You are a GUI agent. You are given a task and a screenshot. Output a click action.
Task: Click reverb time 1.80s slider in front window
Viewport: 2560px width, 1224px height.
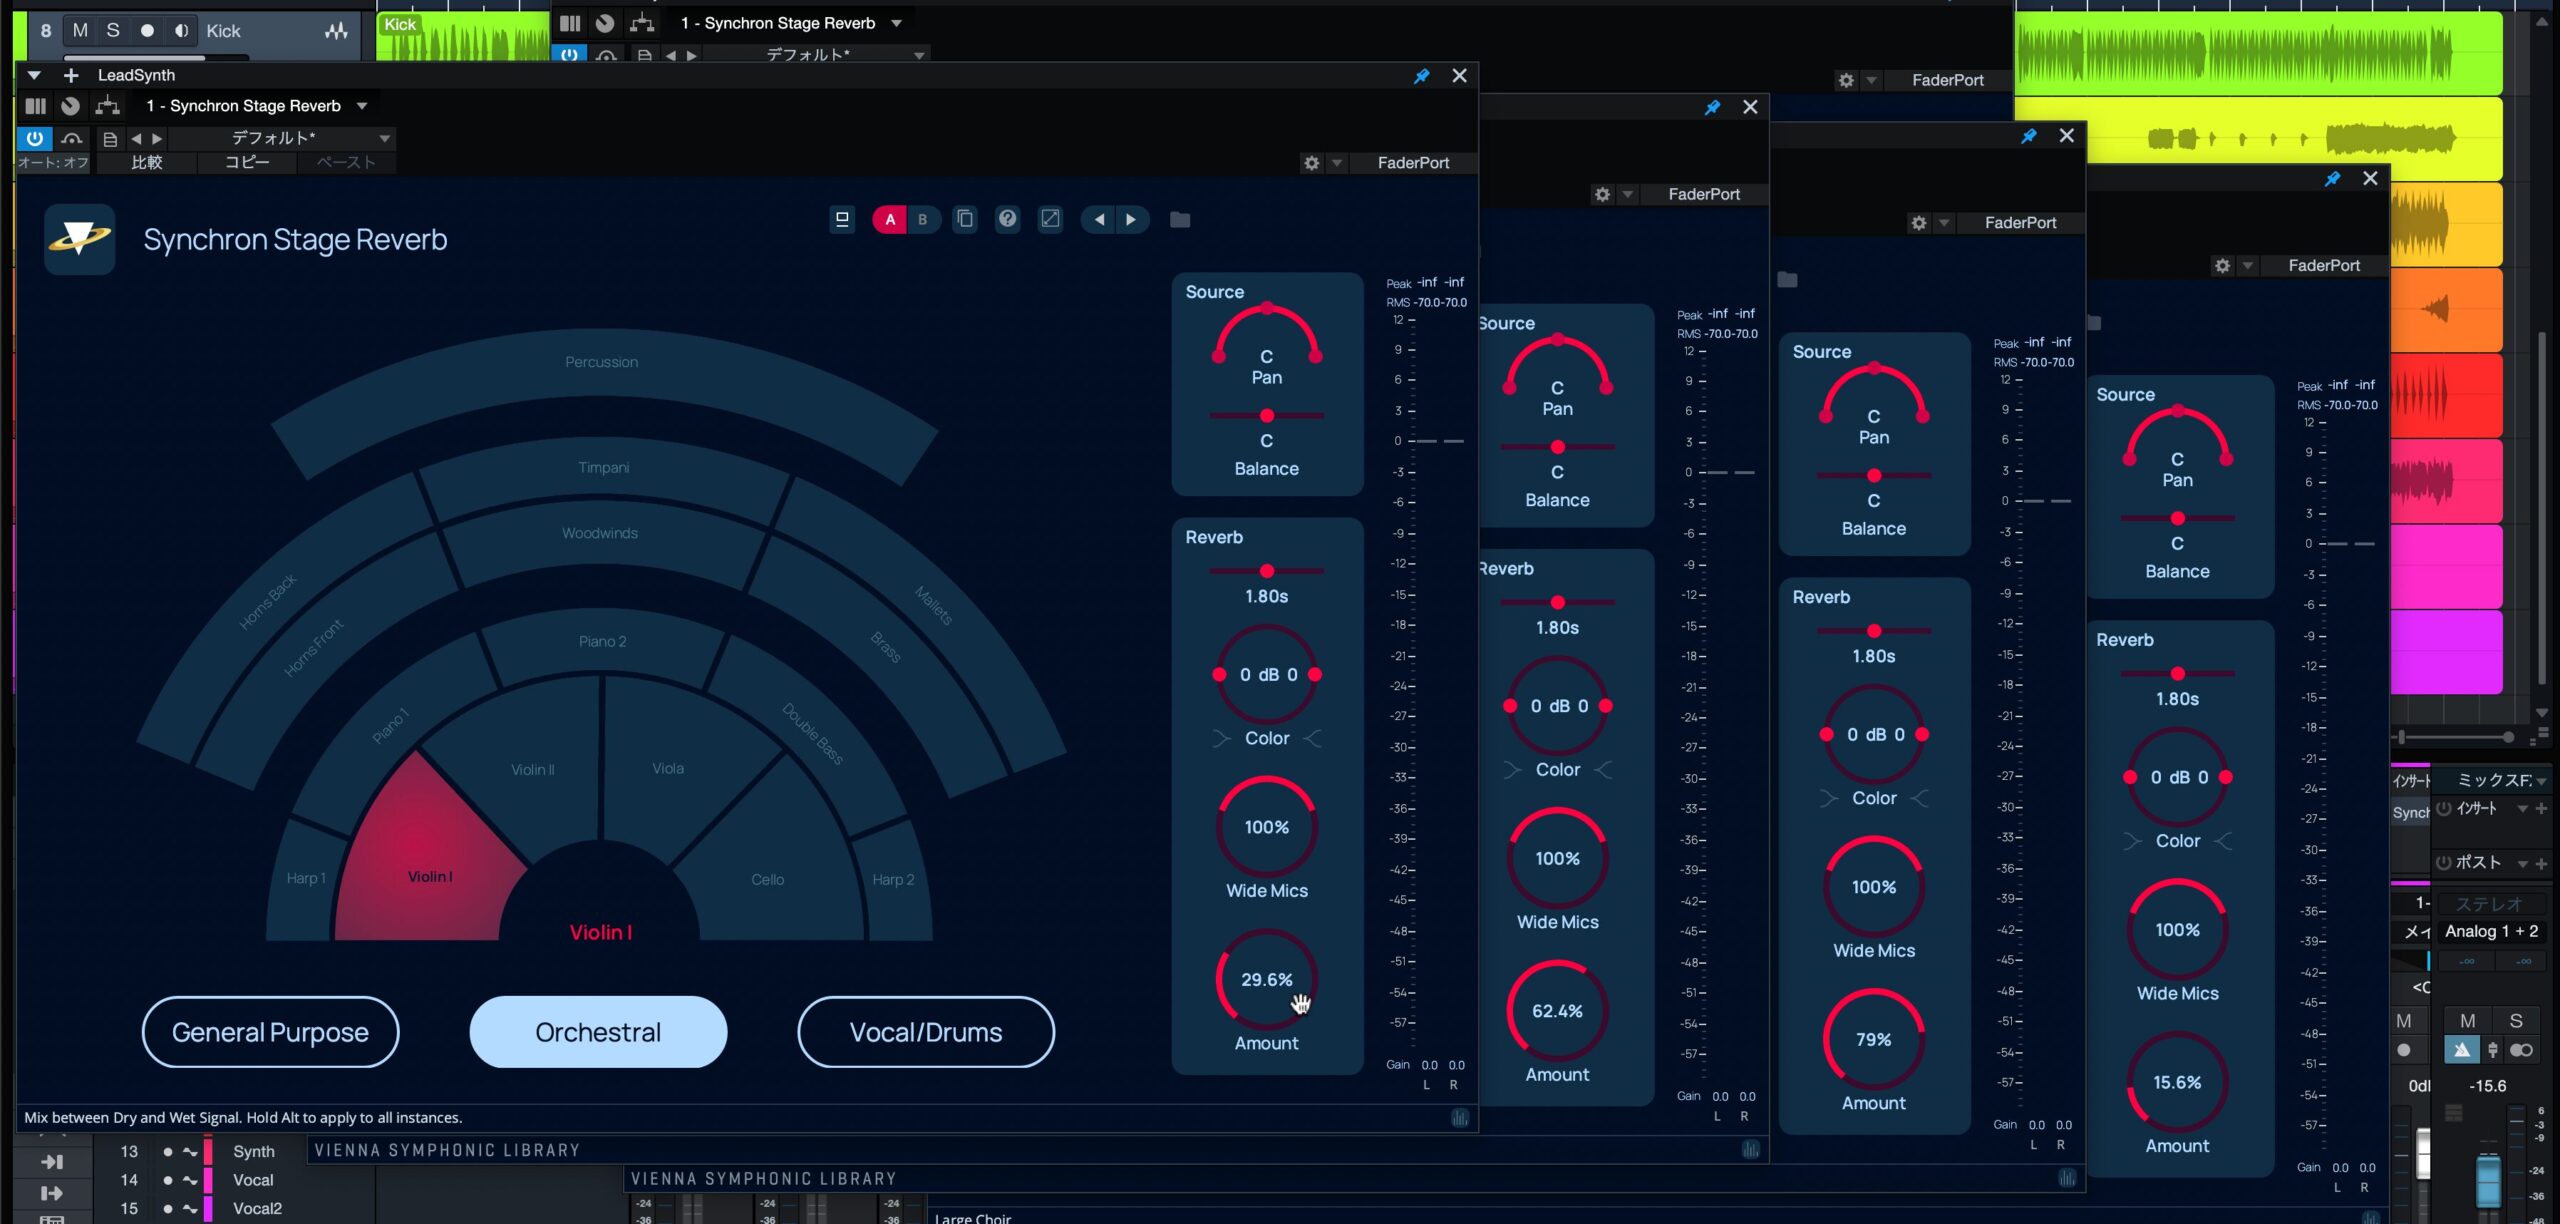pyautogui.click(x=1266, y=571)
